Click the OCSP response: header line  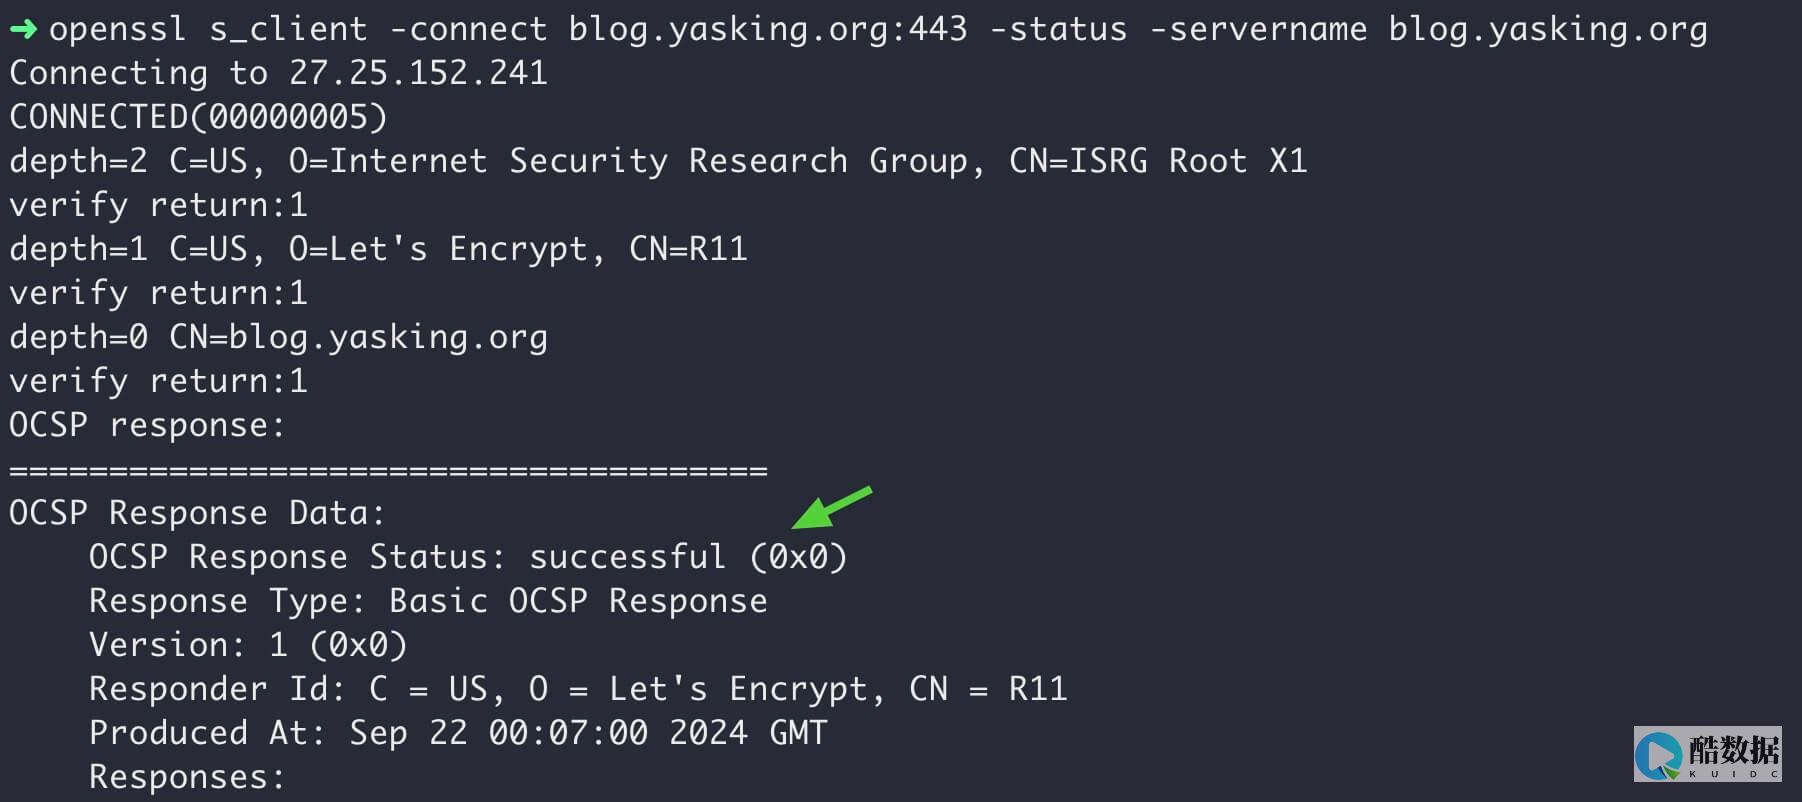pyautogui.click(x=147, y=425)
